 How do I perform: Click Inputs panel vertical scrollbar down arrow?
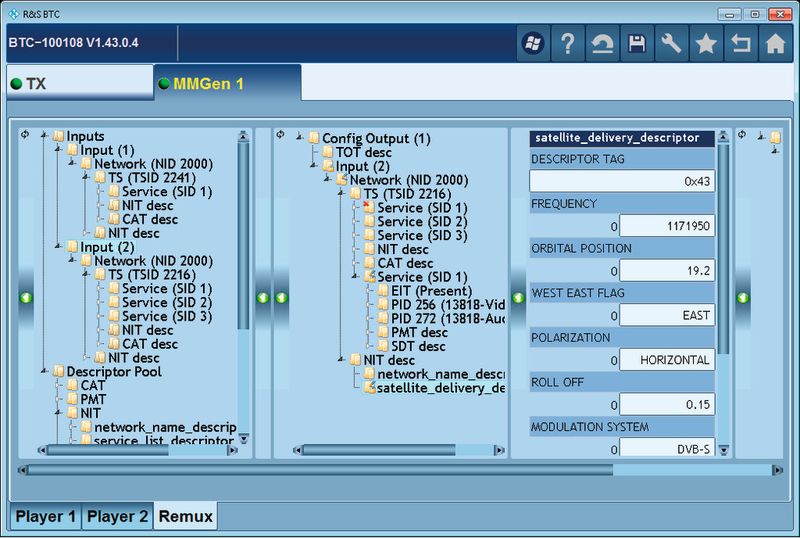coord(243,439)
